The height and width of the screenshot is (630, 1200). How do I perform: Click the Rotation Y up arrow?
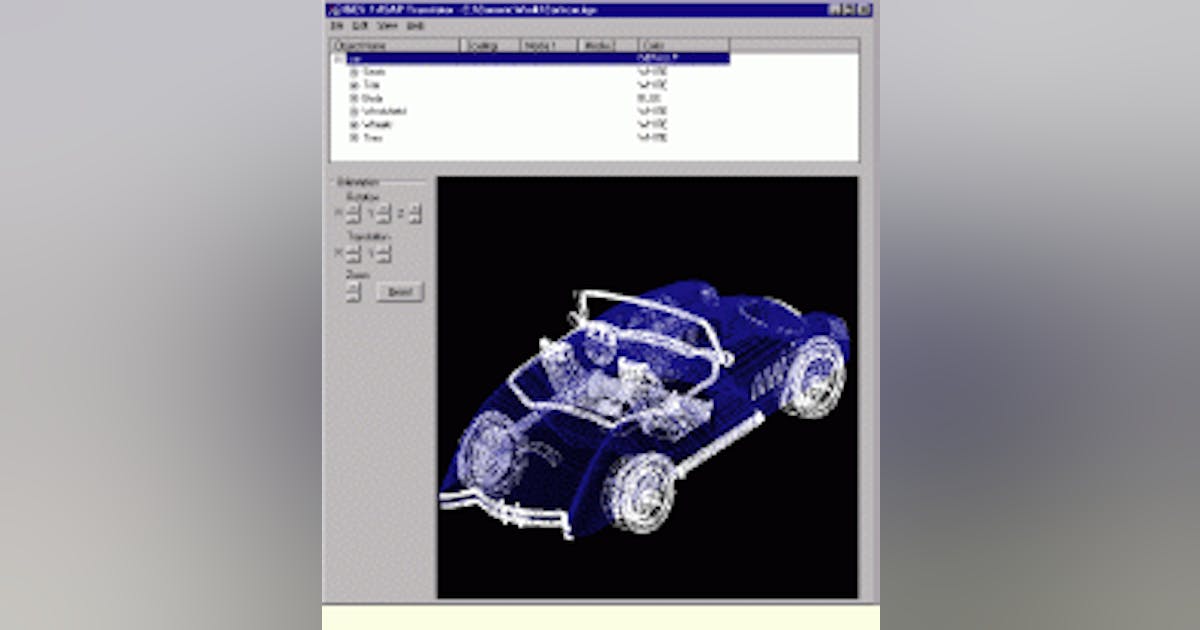(x=383, y=210)
